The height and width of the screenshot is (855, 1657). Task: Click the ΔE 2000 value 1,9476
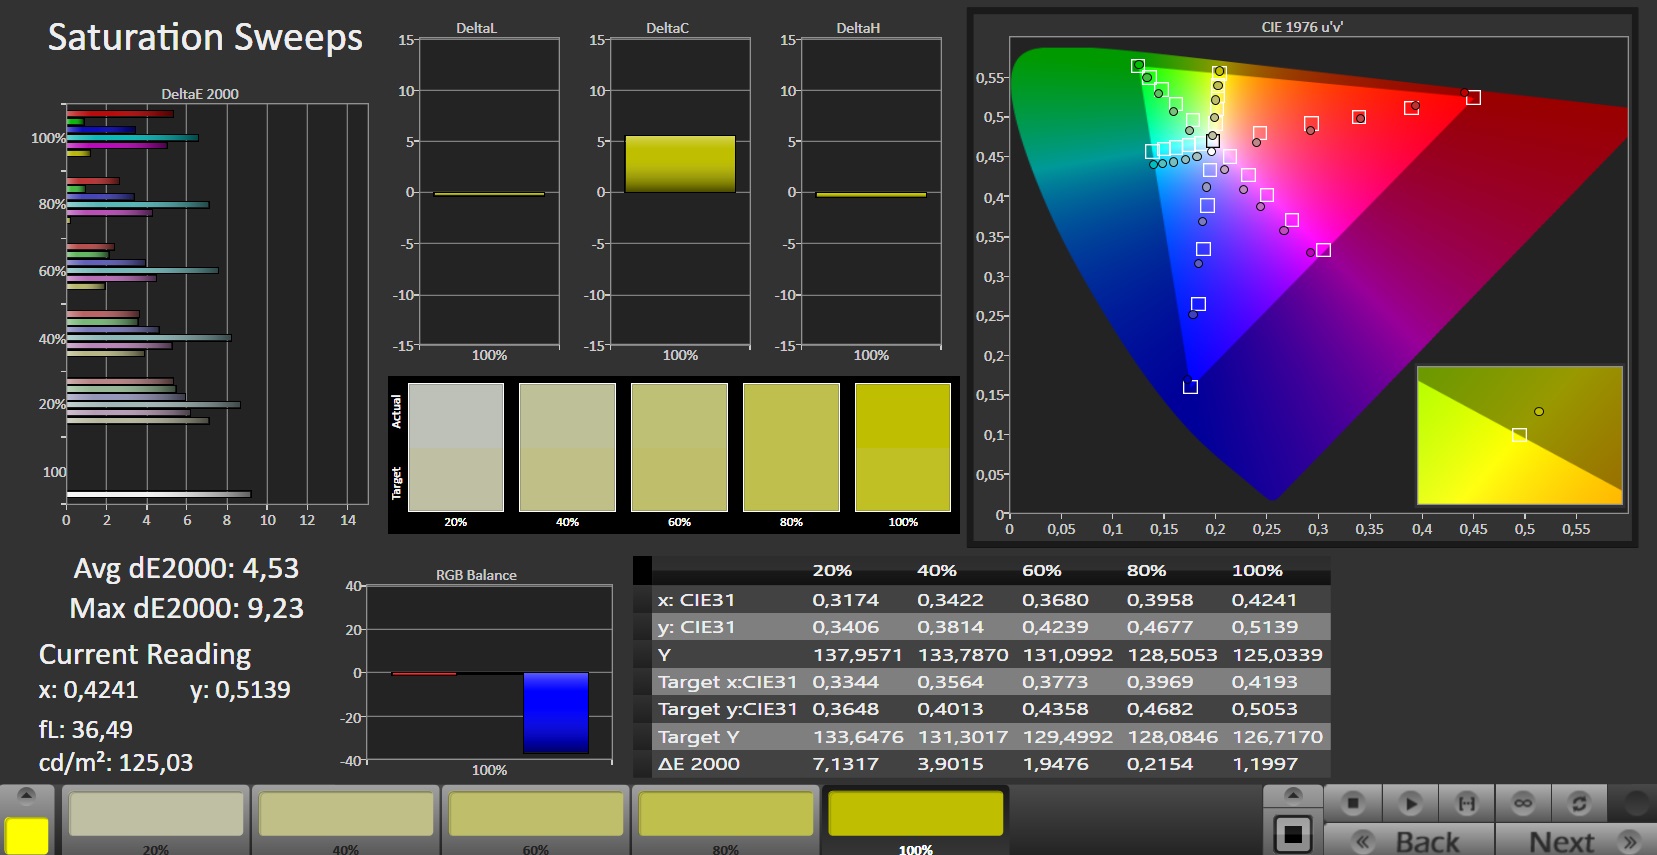click(1055, 764)
